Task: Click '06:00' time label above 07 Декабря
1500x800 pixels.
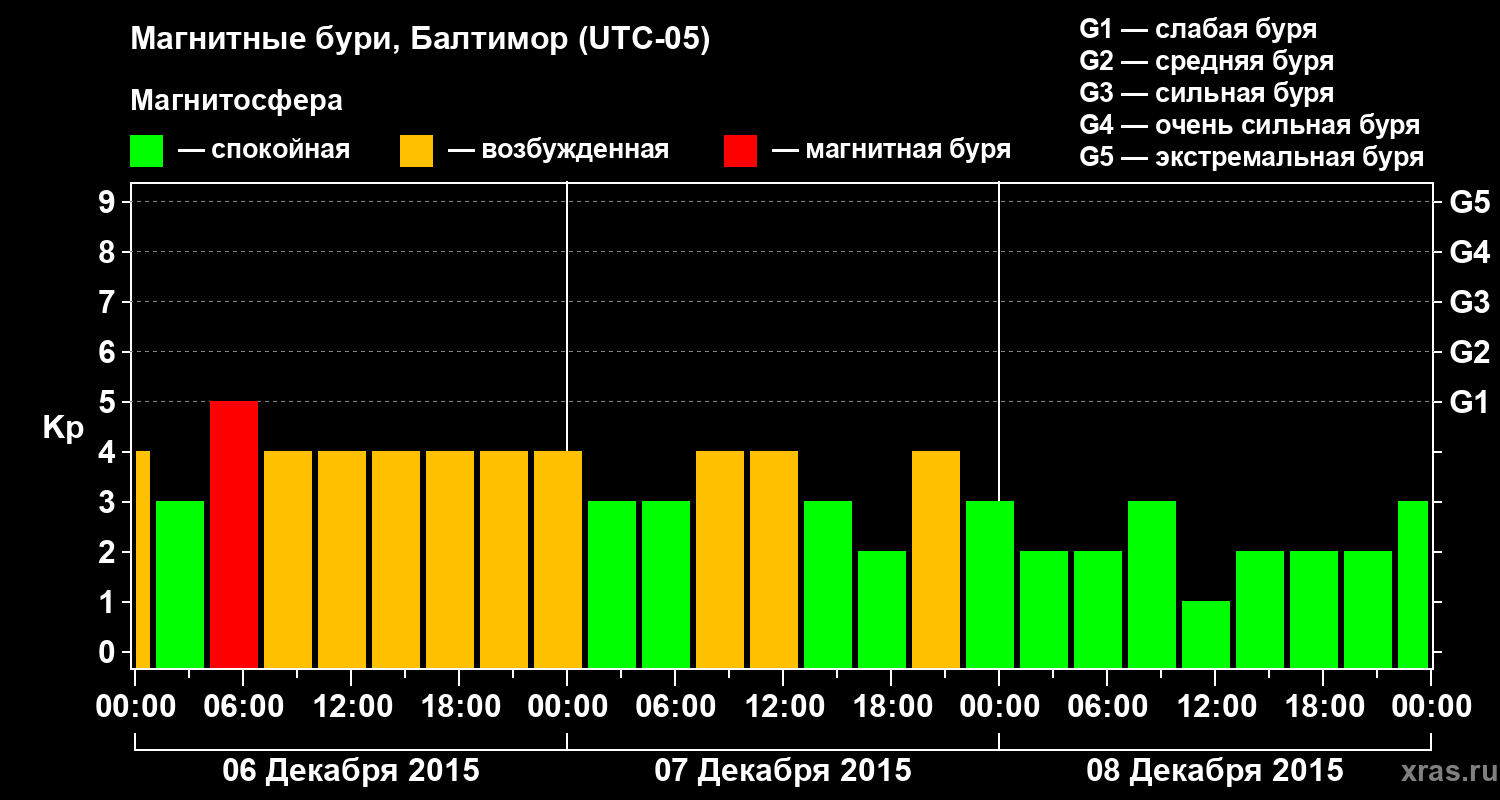Action: [x=675, y=706]
